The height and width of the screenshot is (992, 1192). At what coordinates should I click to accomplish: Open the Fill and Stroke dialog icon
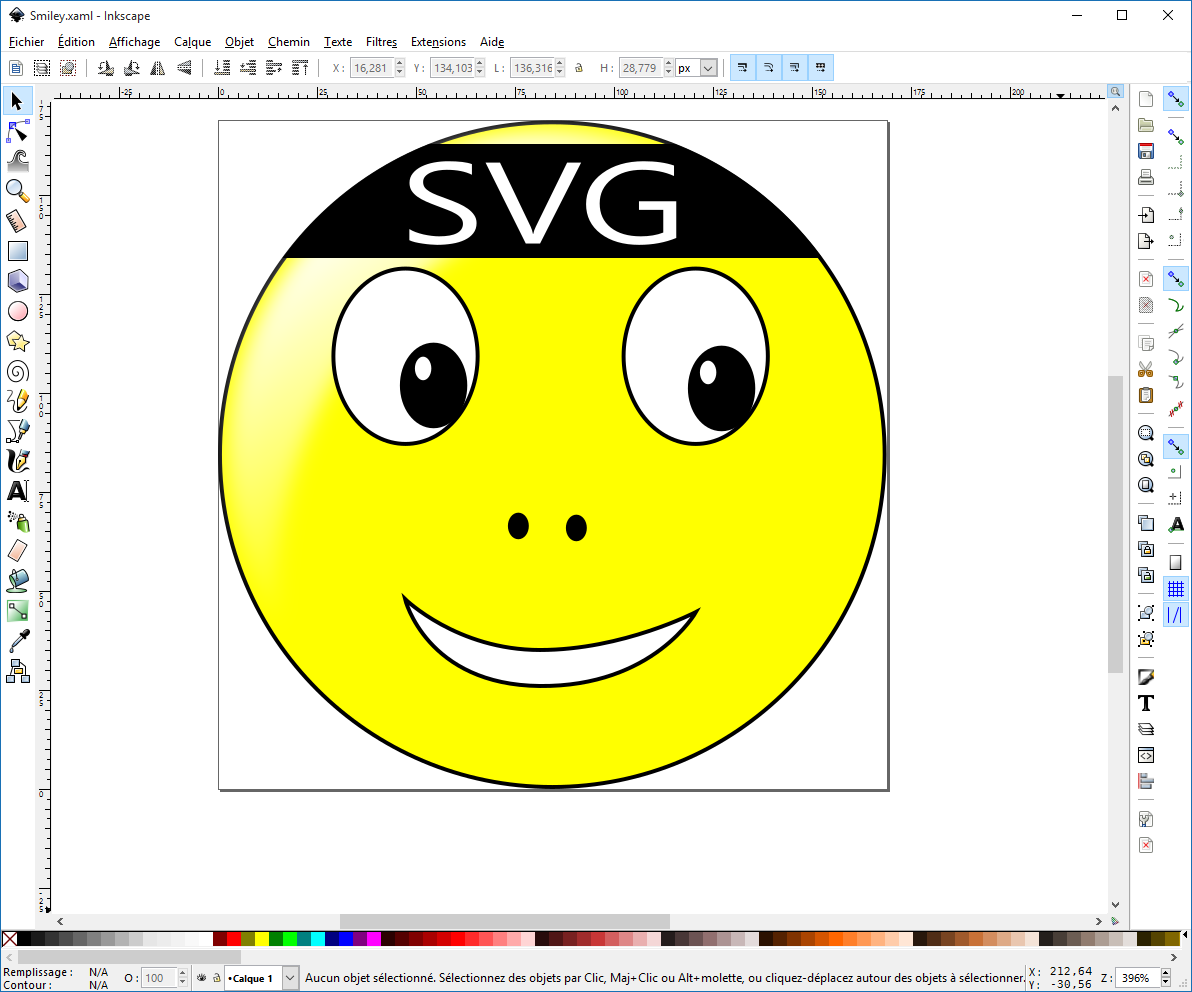pyautogui.click(x=1146, y=677)
